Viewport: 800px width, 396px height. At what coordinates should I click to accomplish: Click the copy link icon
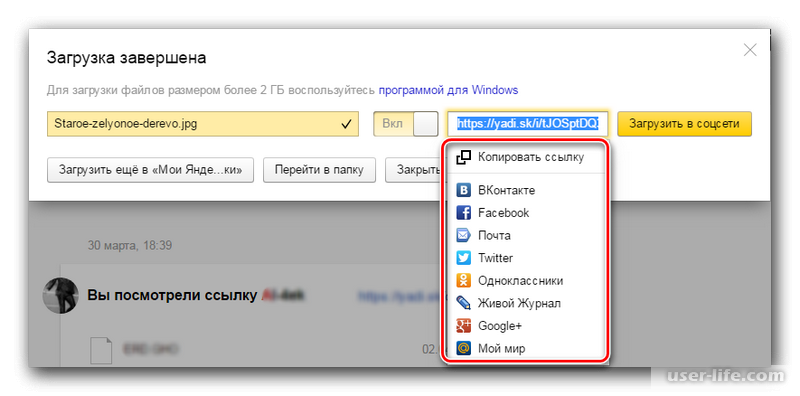pos(463,157)
